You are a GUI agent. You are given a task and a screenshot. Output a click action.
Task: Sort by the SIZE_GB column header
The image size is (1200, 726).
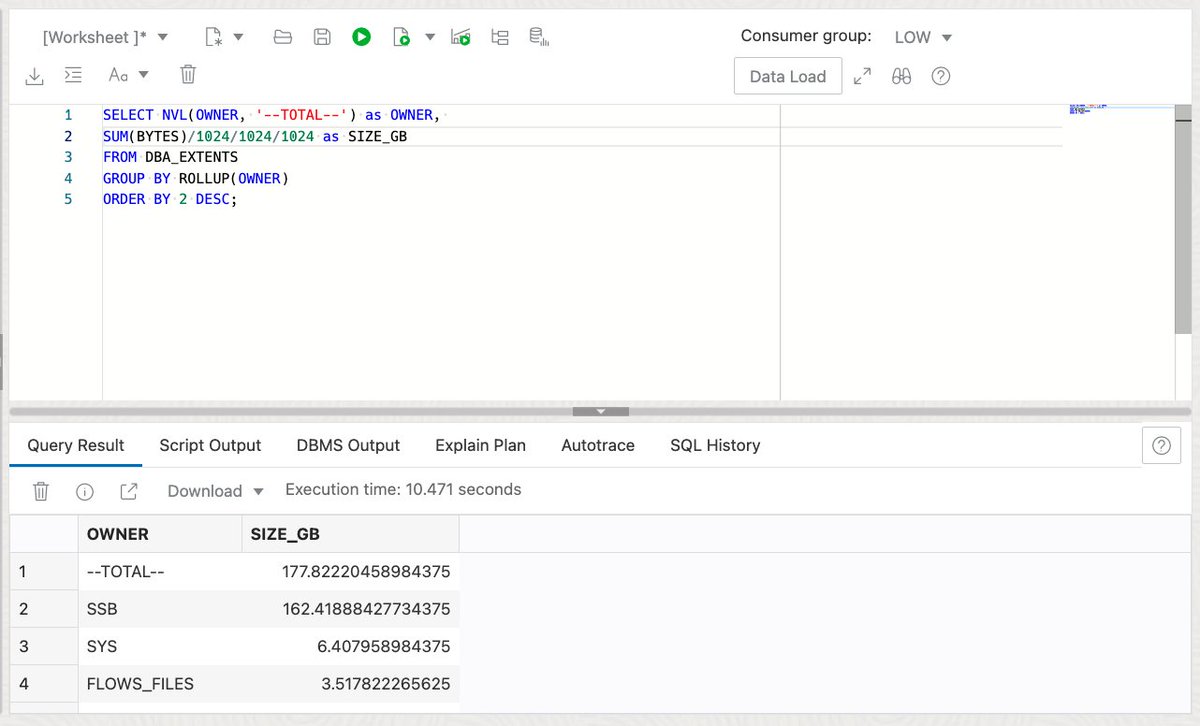point(350,534)
